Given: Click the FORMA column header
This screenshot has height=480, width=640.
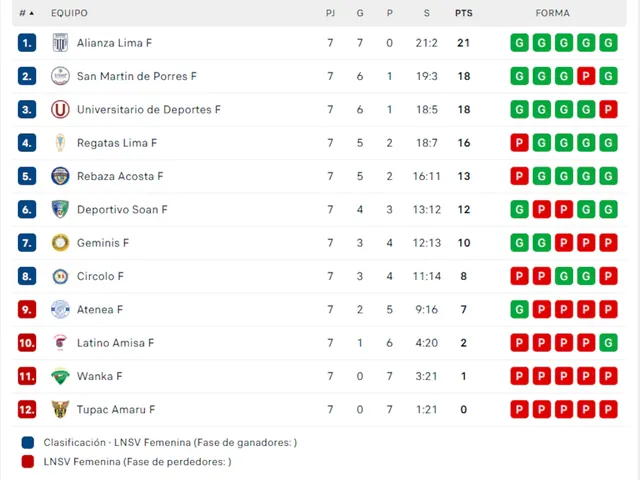Looking at the screenshot, I should (x=552, y=13).
